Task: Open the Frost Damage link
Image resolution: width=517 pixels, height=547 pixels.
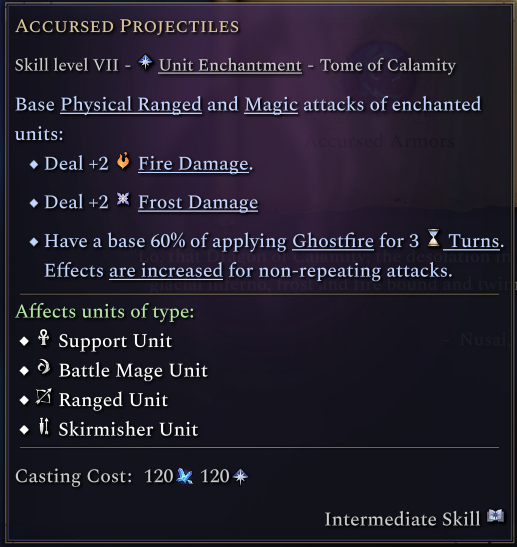Action: tap(198, 202)
